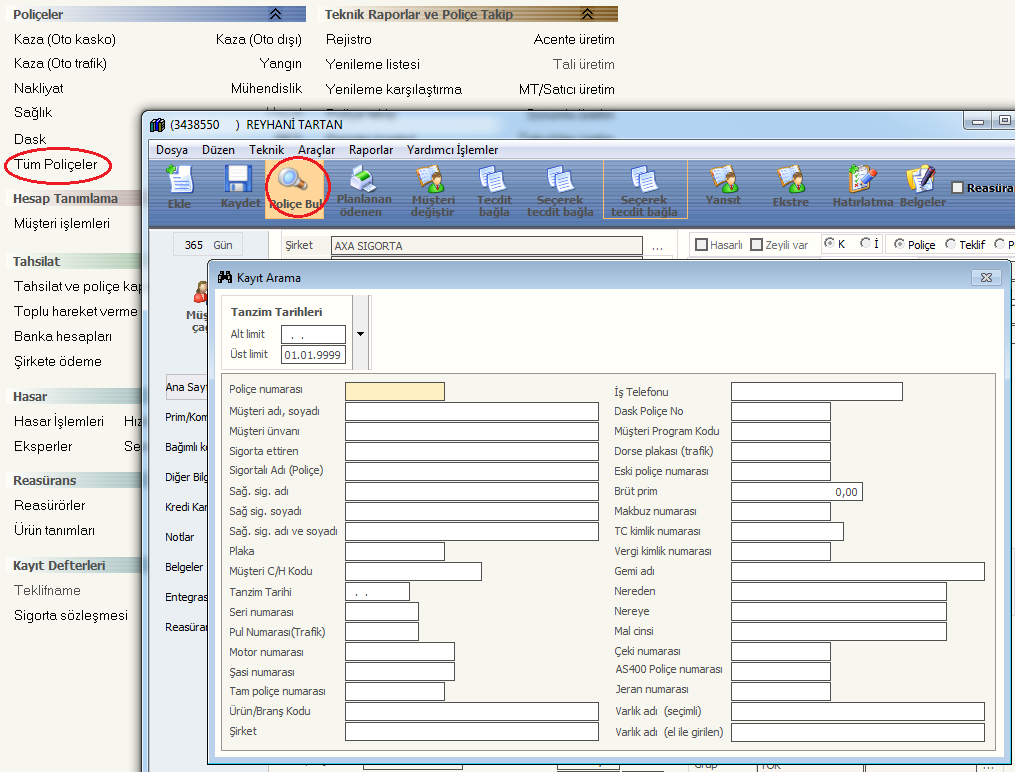
Task: Click the Tüm Poliçeler link
Action: pos(55,164)
